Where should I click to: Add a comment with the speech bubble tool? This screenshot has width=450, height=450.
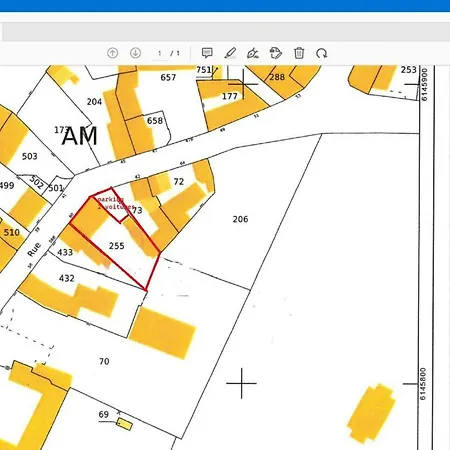(207, 53)
